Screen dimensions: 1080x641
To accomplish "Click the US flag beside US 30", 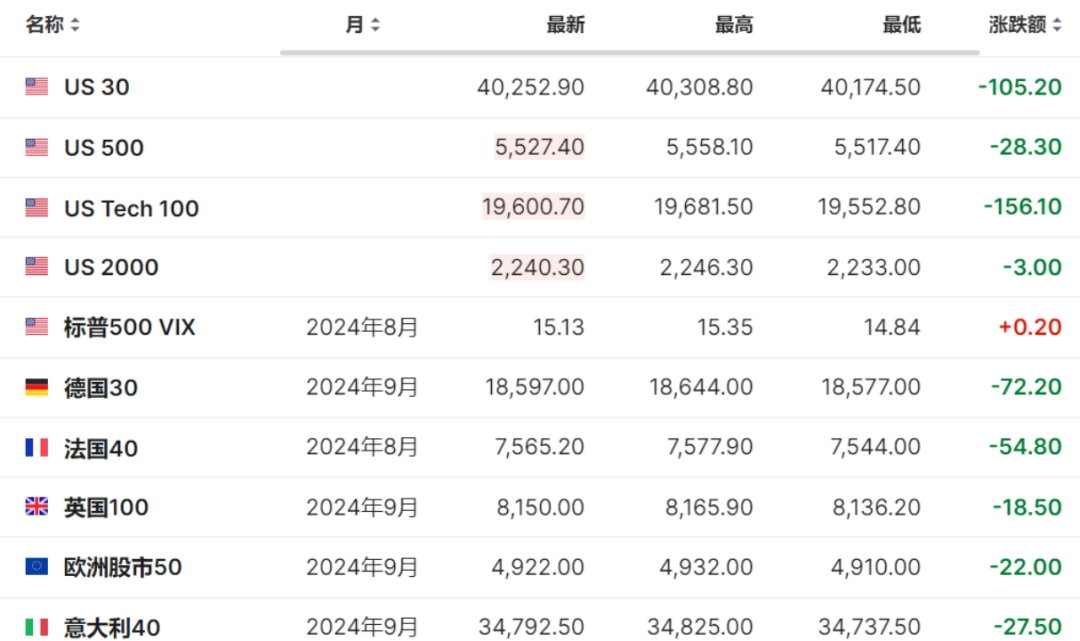I will click(37, 87).
